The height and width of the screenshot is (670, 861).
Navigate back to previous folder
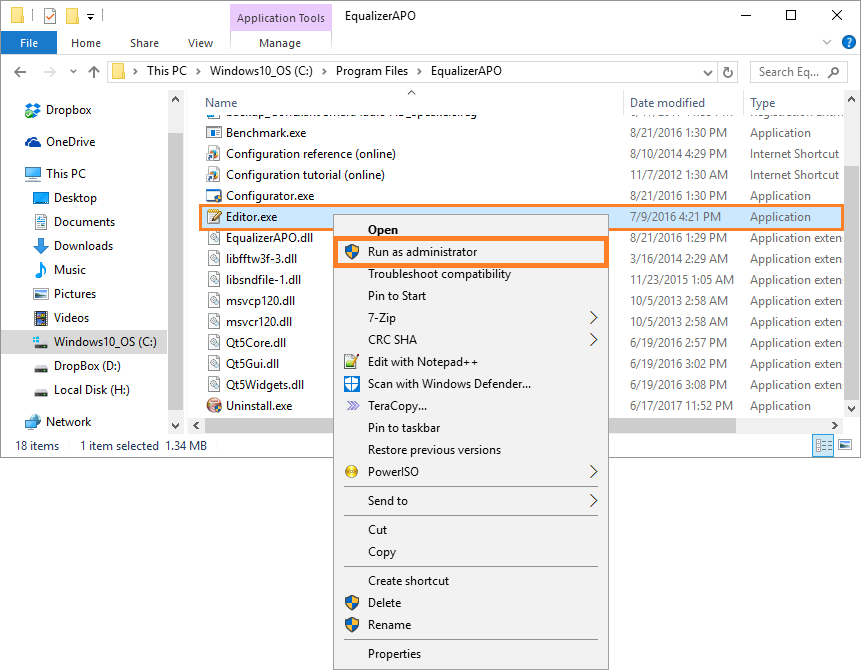(x=20, y=72)
